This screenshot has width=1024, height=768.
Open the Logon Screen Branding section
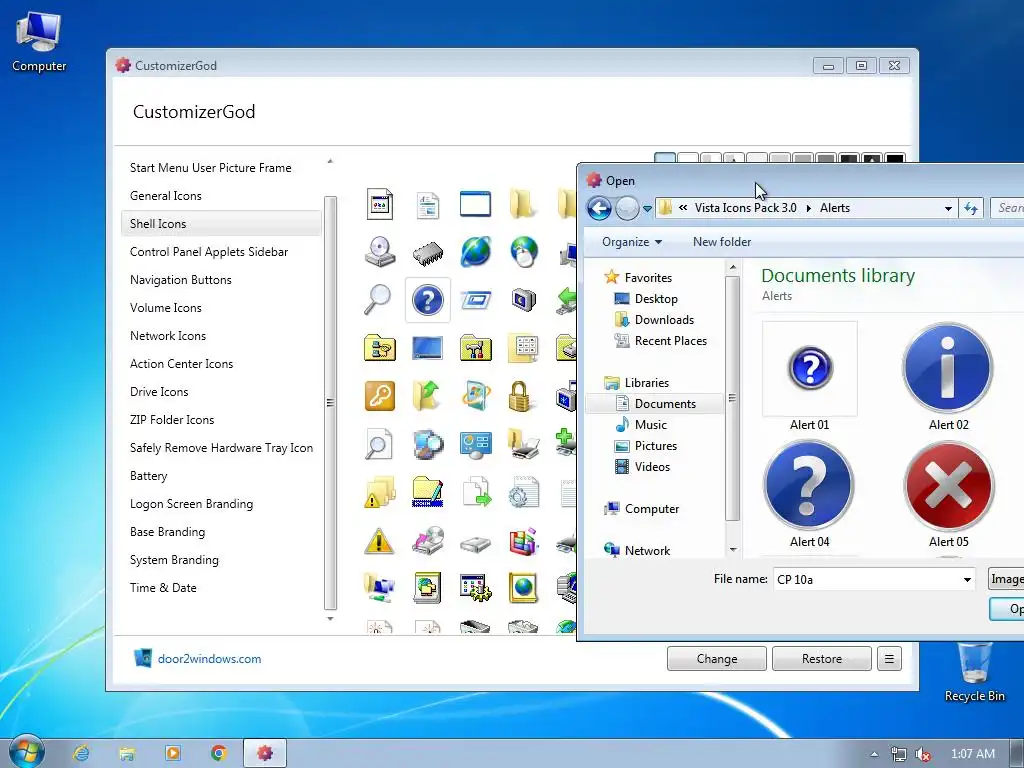pyautogui.click(x=191, y=504)
